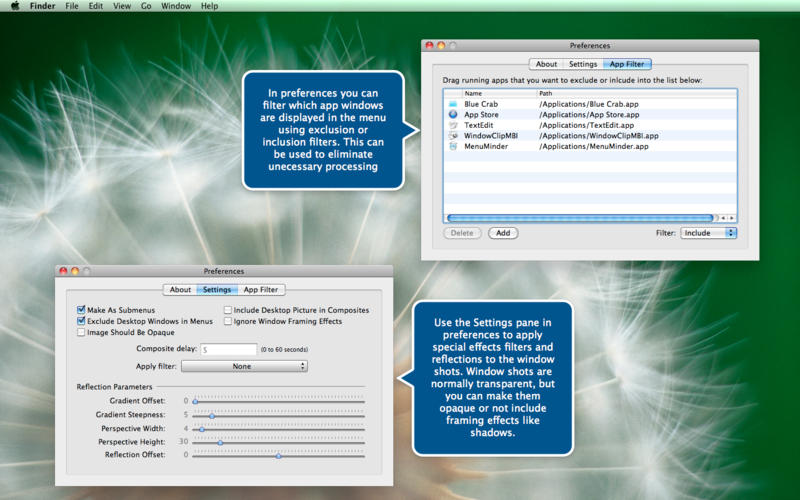The height and width of the screenshot is (500, 800).
Task: Click the Name column header
Action: 500,93
